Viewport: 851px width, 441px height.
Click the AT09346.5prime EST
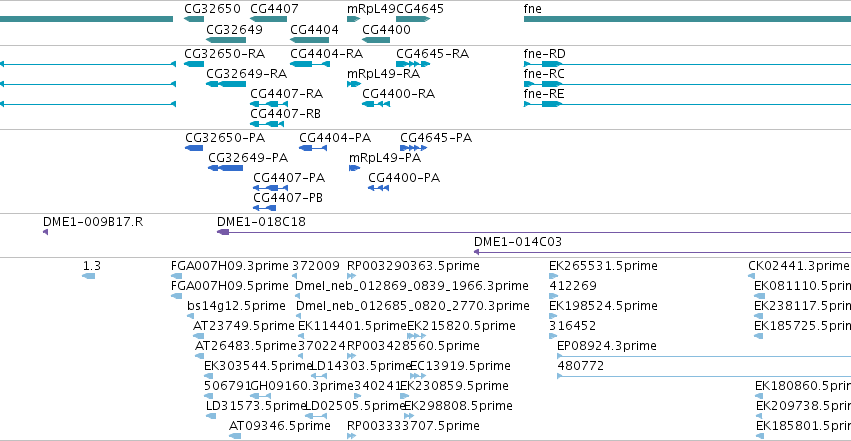coord(235,437)
